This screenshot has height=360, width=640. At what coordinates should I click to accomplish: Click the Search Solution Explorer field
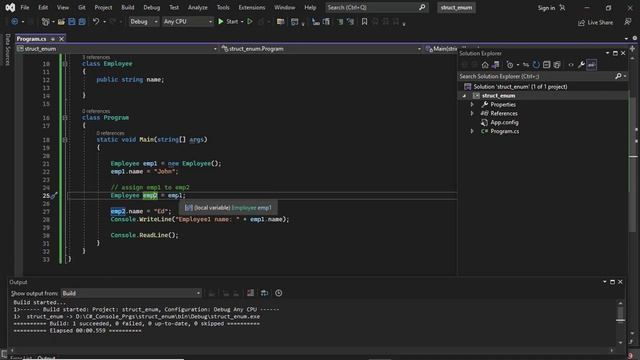tap(536, 76)
